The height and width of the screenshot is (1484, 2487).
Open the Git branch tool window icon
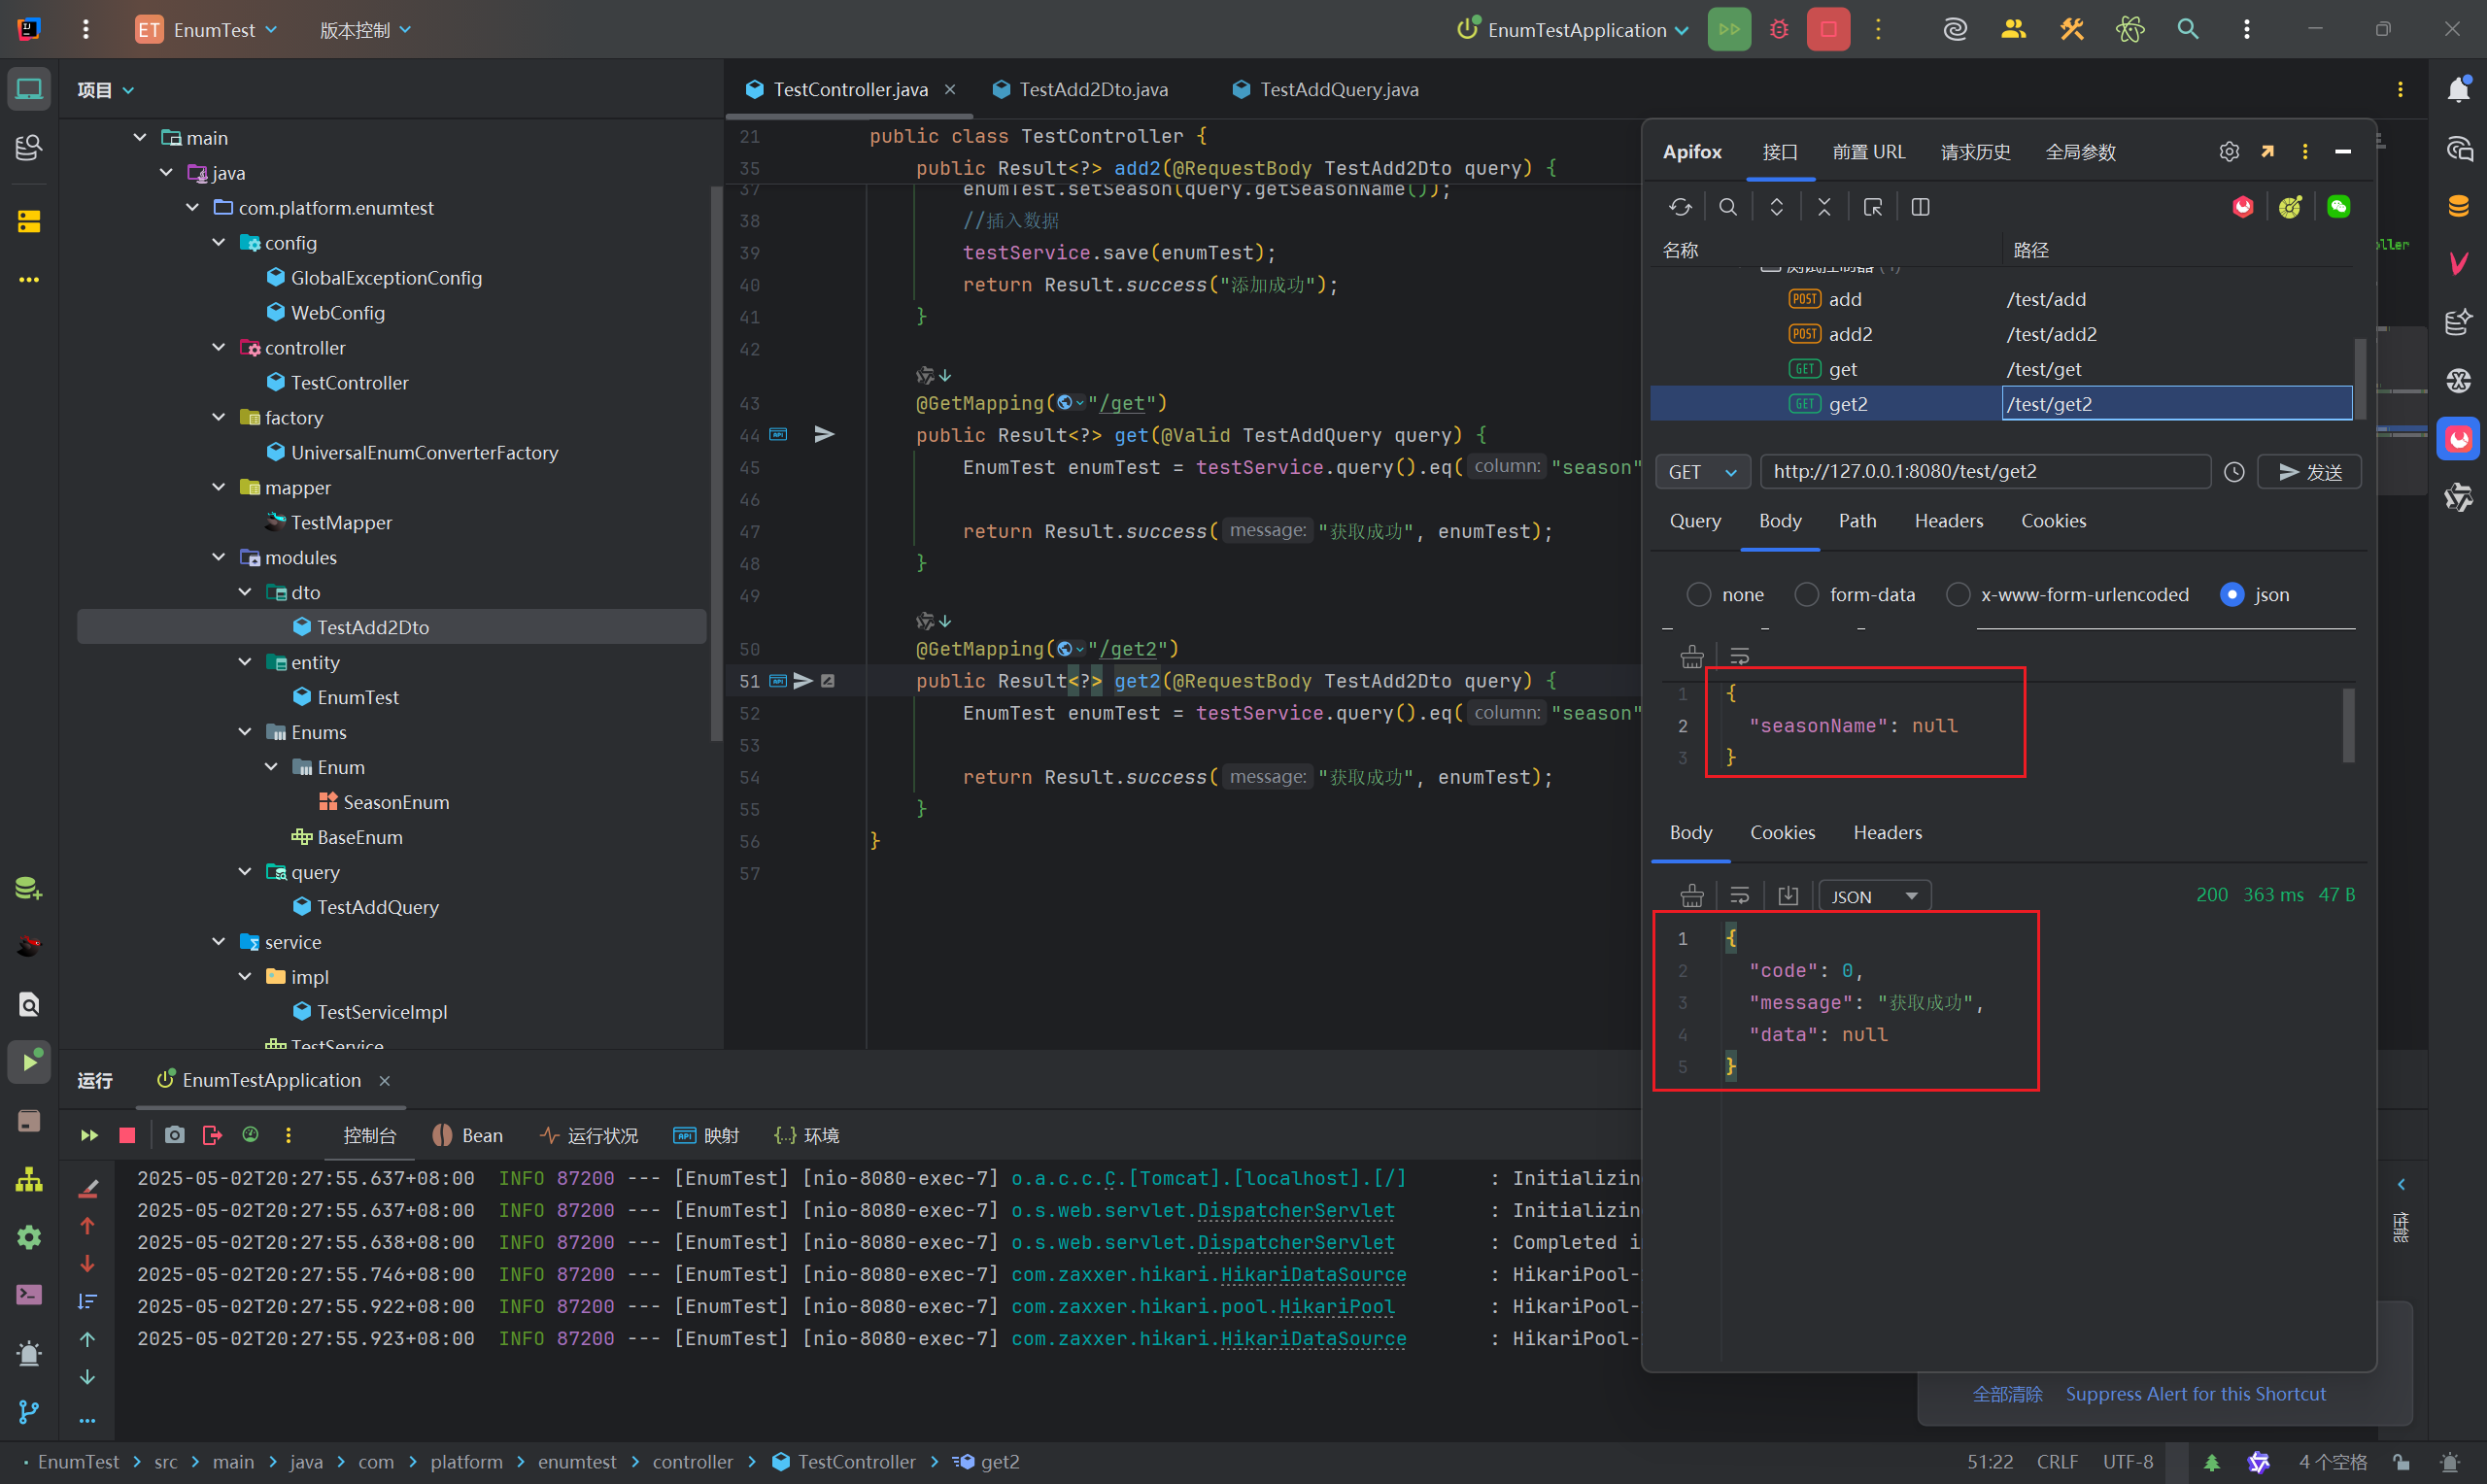[x=29, y=1412]
